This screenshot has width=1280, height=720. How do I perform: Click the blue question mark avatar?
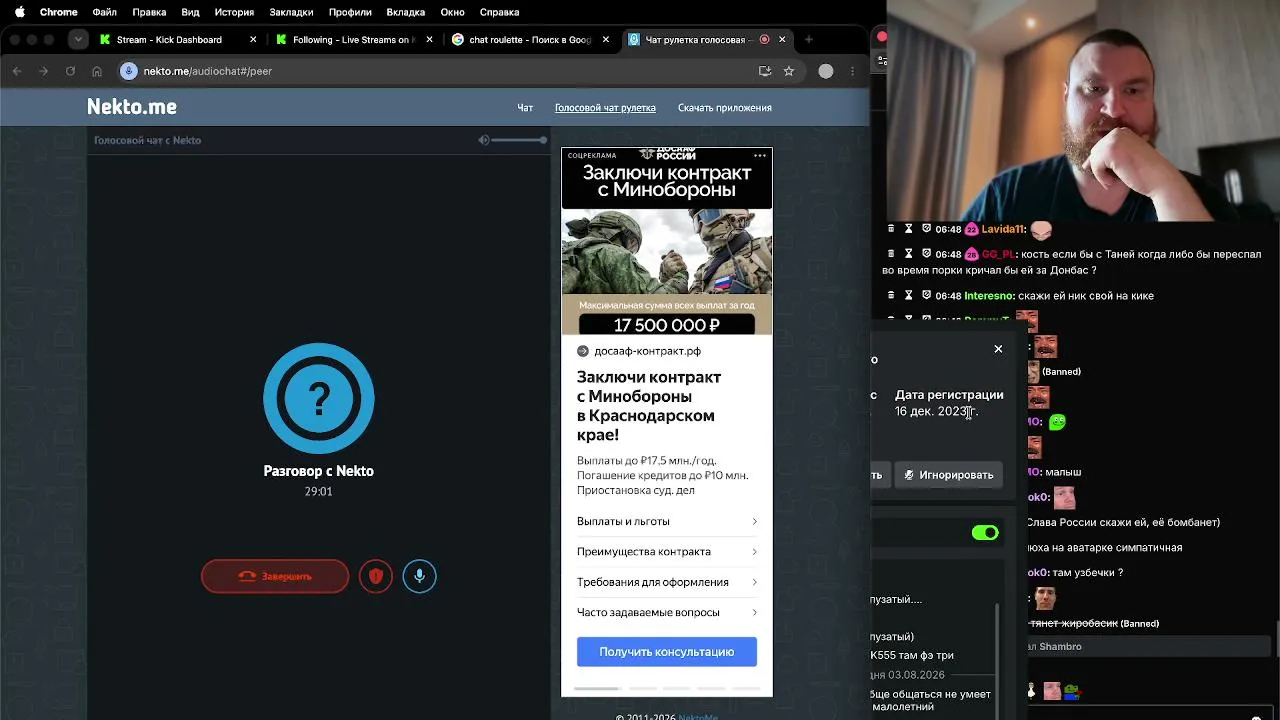coord(319,398)
